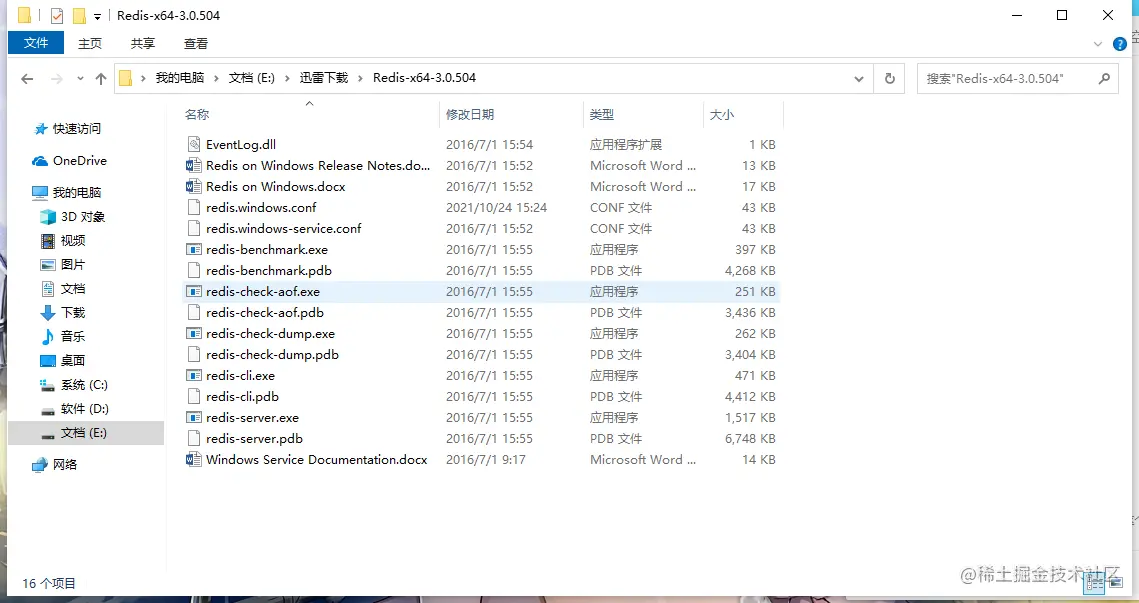1139x603 pixels.
Task: Click the 迅雷下载 breadcrumb
Action: coord(324,78)
